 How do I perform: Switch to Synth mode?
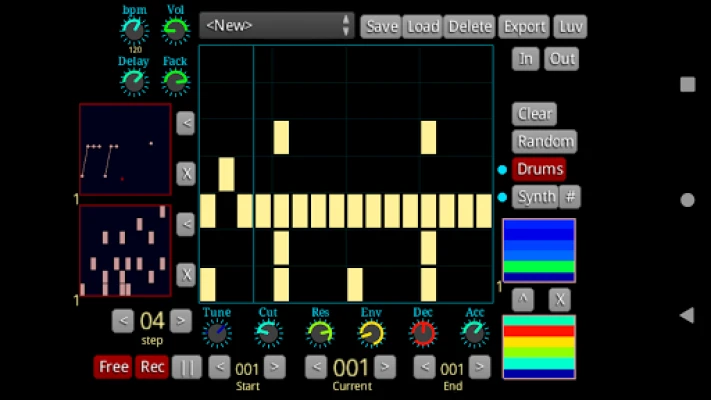tap(535, 197)
